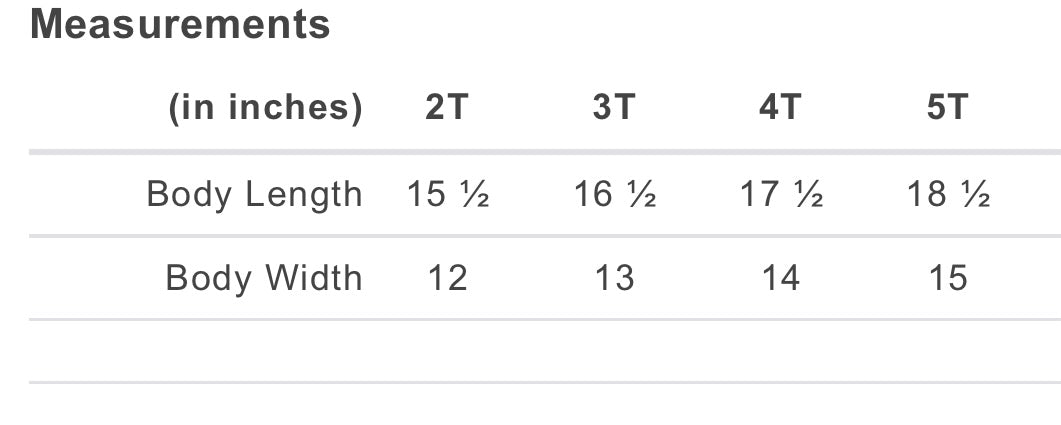Select Body Width value 14

782,278
